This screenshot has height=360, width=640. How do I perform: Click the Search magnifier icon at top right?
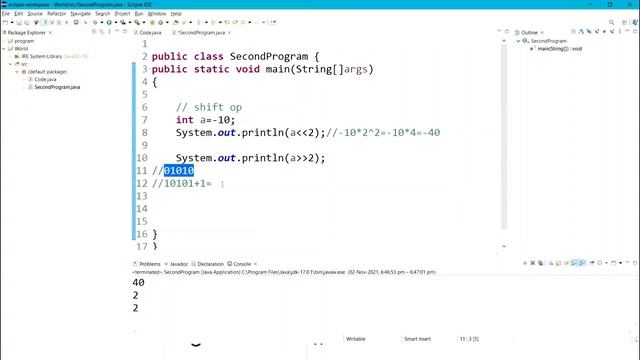coord(611,22)
